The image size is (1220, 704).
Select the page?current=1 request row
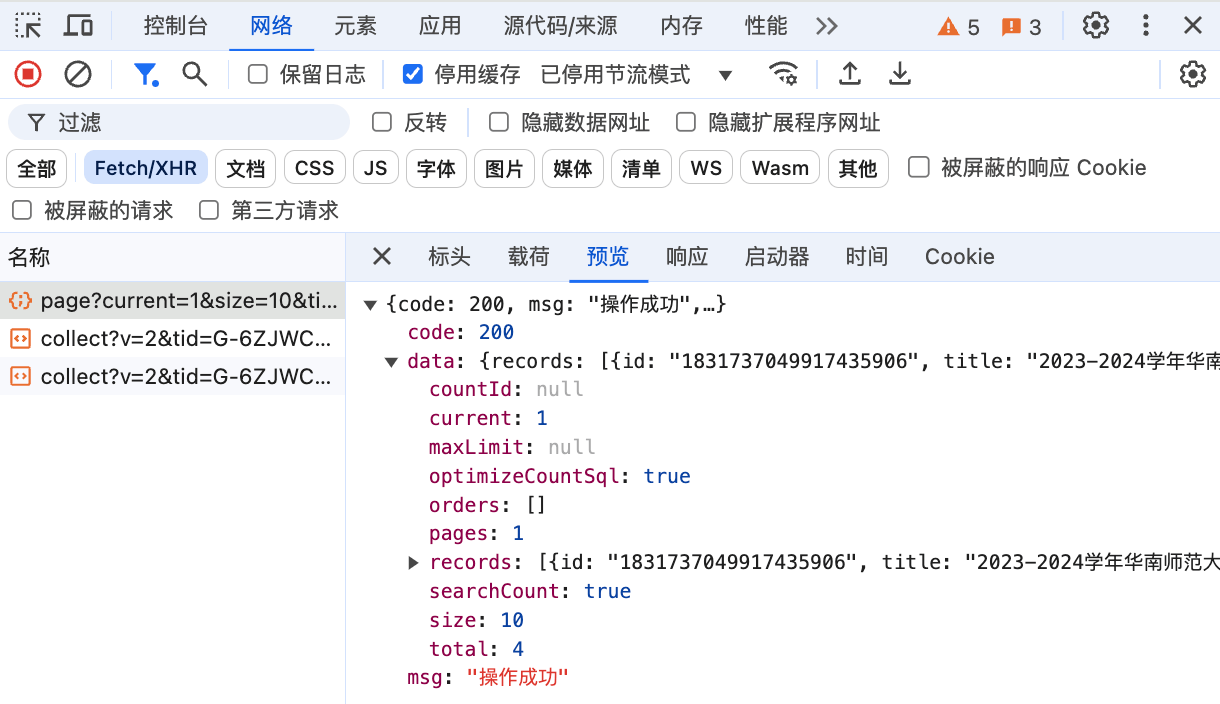point(172,300)
